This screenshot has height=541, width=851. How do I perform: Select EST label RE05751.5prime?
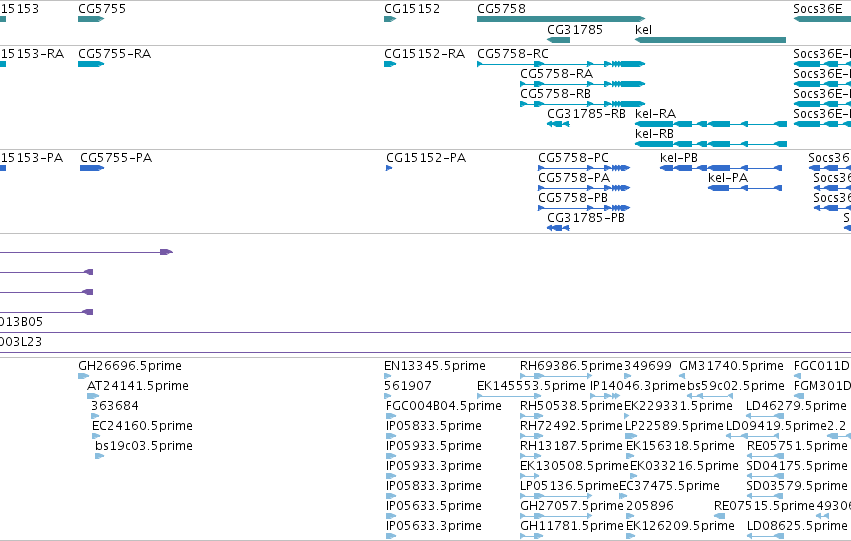797,446
